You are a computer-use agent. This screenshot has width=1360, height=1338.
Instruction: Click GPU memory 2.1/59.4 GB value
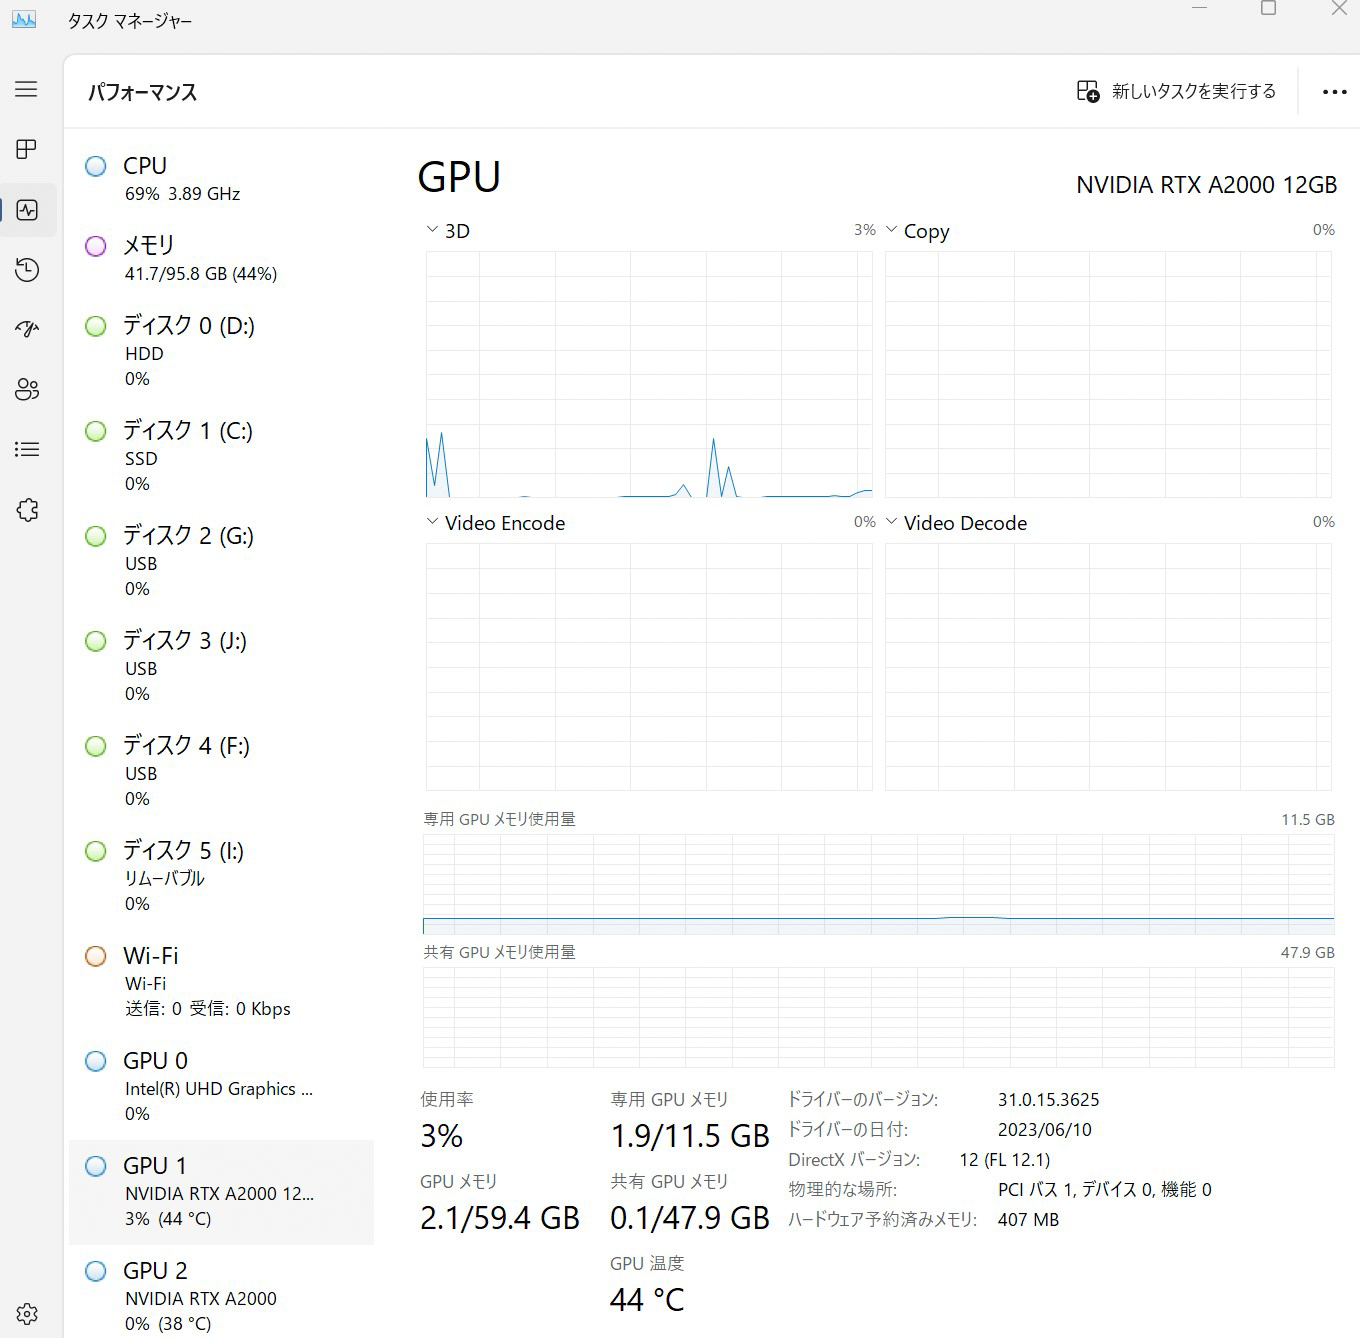pos(500,1218)
